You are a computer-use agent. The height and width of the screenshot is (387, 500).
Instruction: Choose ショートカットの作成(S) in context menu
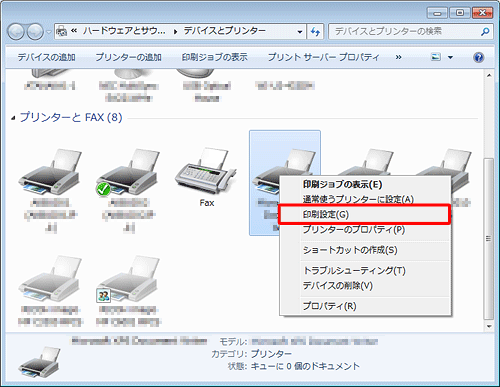pos(365,250)
